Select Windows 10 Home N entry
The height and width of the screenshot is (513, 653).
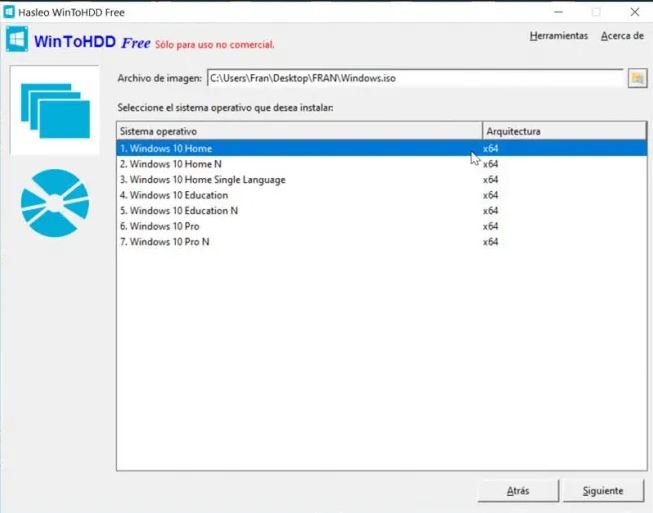coord(169,164)
